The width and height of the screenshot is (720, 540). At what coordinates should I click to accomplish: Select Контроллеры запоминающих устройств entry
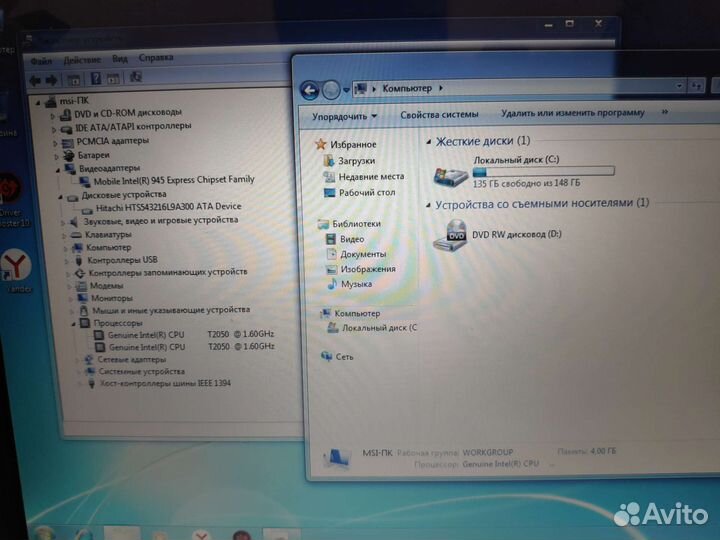tap(168, 272)
